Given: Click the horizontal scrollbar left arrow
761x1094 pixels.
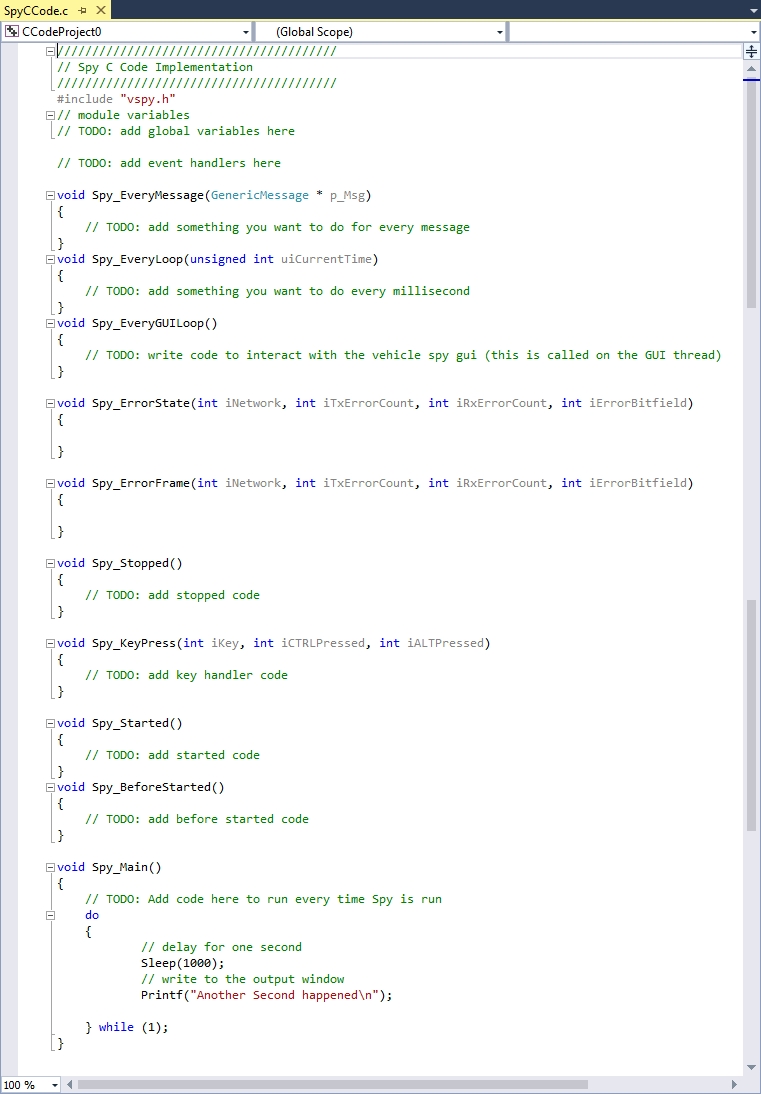Looking at the screenshot, I should 70,1085.
